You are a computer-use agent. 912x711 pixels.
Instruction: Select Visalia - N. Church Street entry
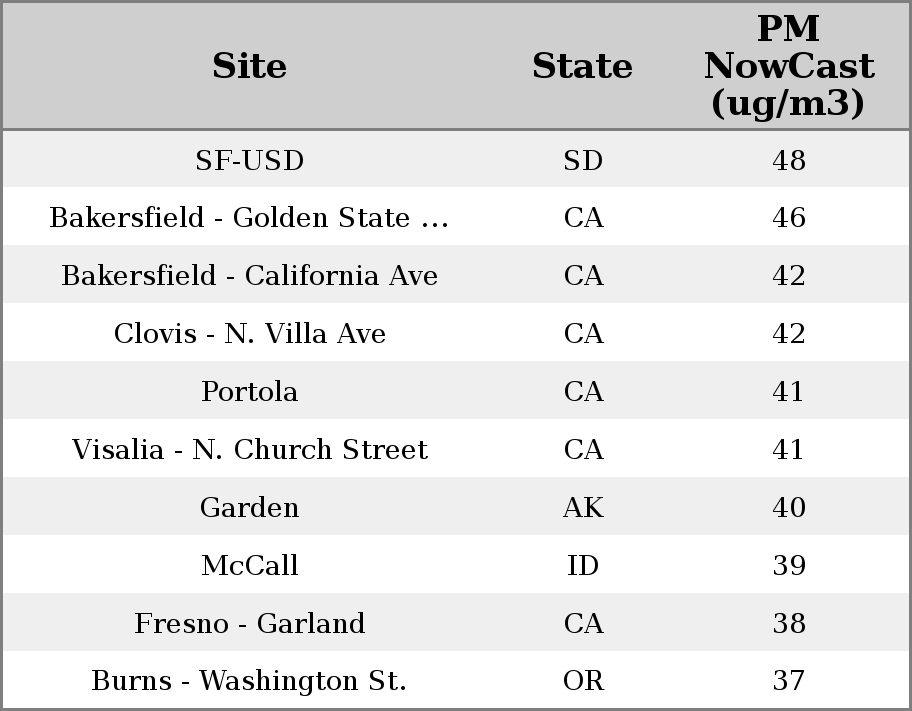[x=249, y=449]
